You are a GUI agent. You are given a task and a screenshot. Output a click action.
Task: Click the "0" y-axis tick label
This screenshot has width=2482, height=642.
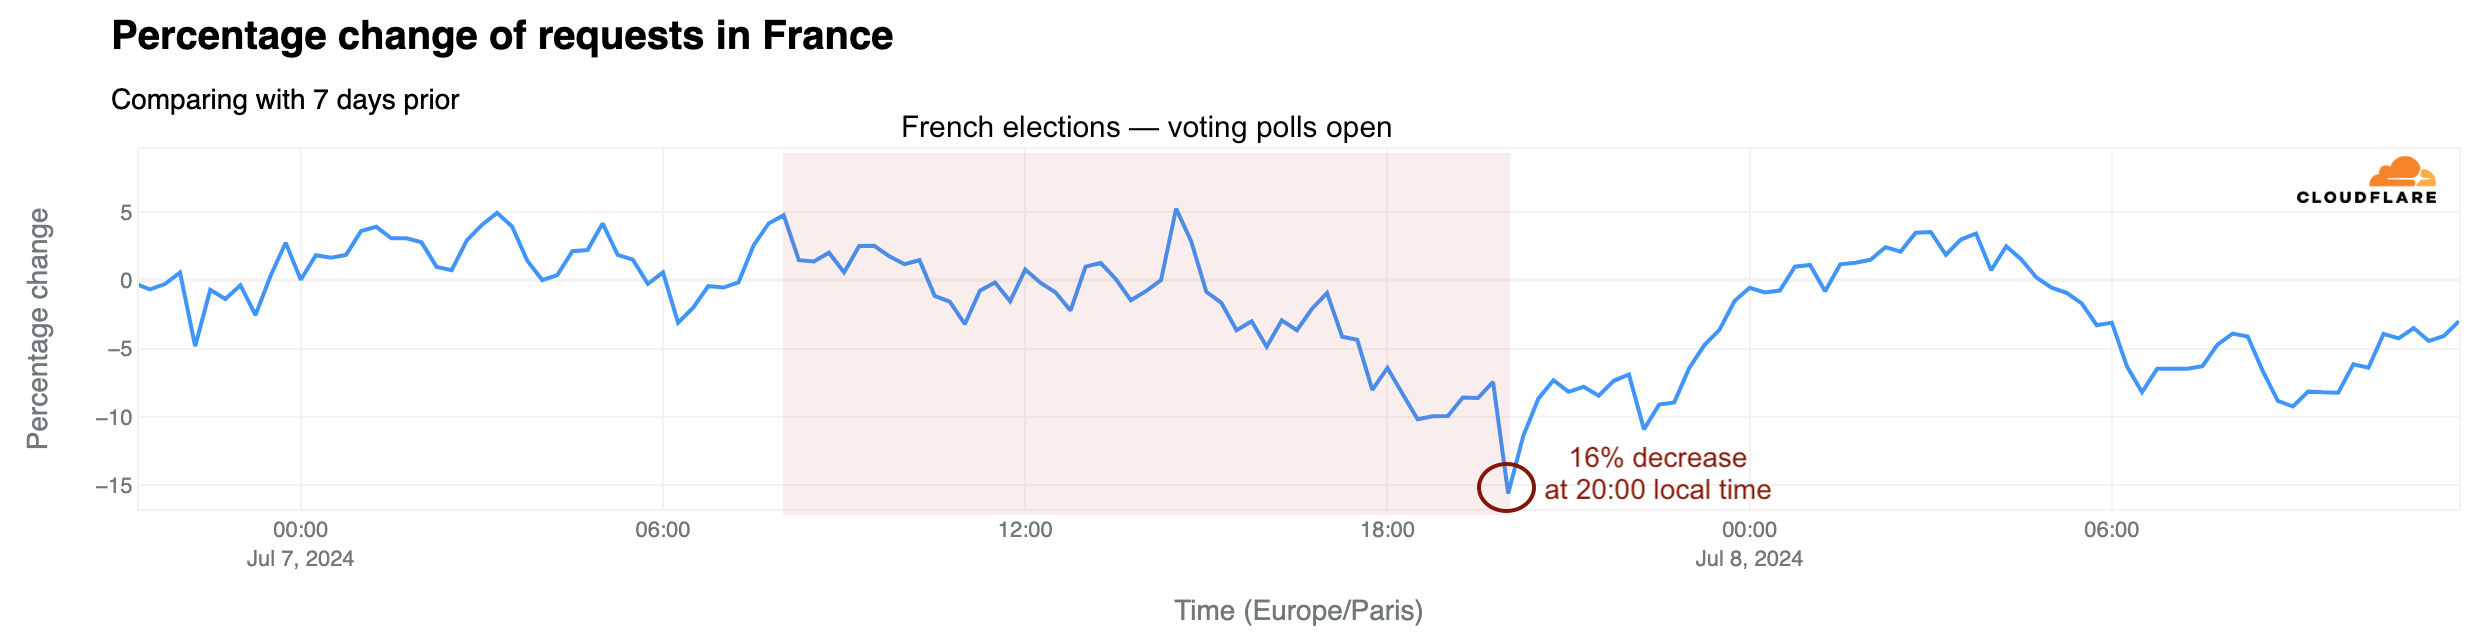pos(126,281)
